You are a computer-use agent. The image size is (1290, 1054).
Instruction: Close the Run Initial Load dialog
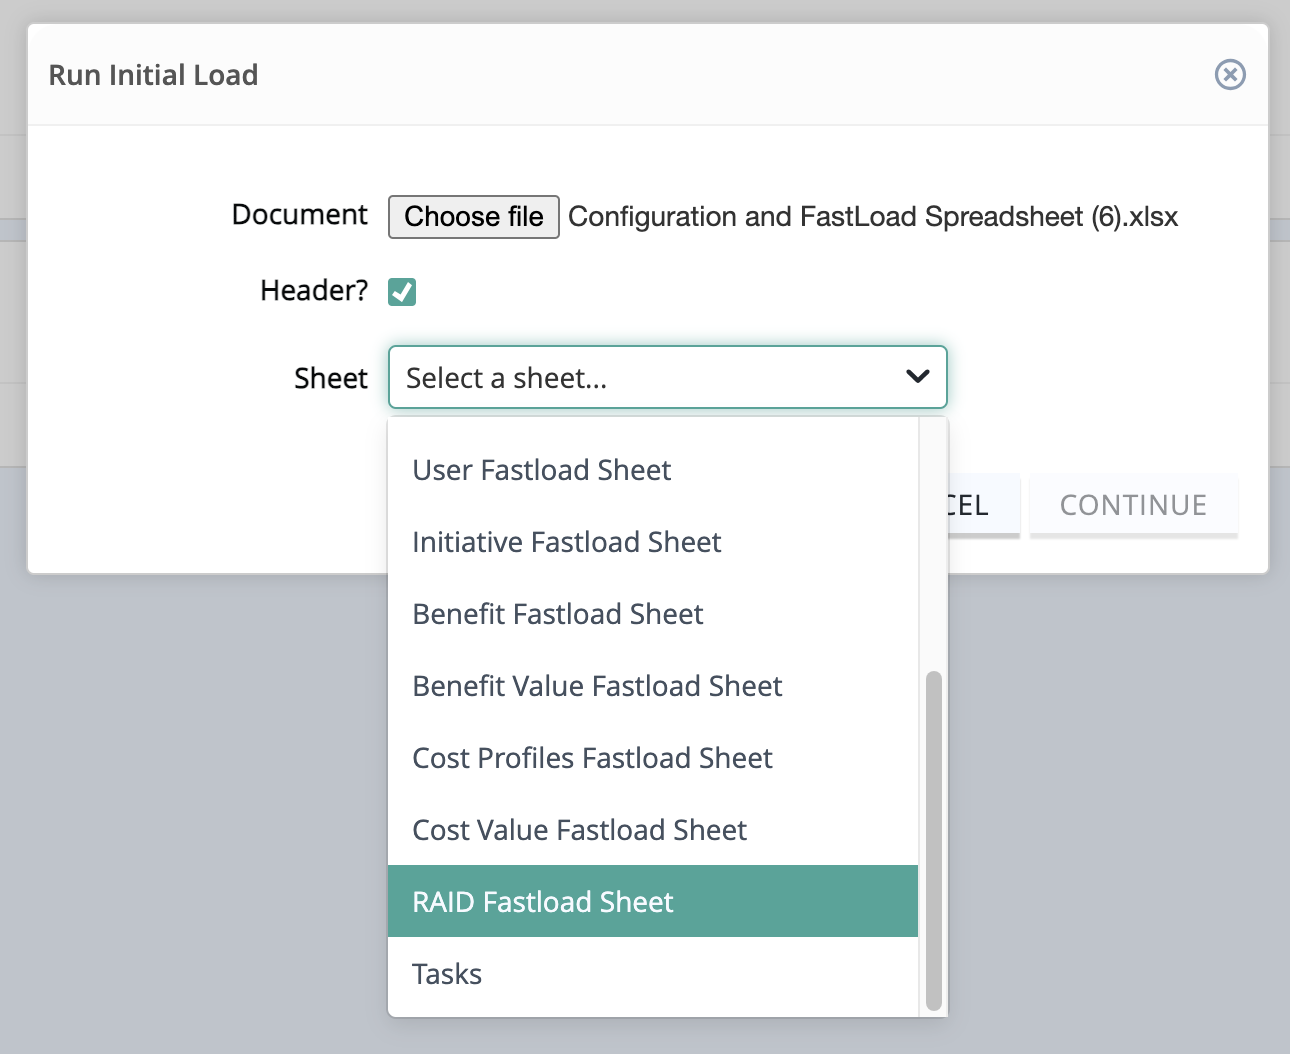1230,75
